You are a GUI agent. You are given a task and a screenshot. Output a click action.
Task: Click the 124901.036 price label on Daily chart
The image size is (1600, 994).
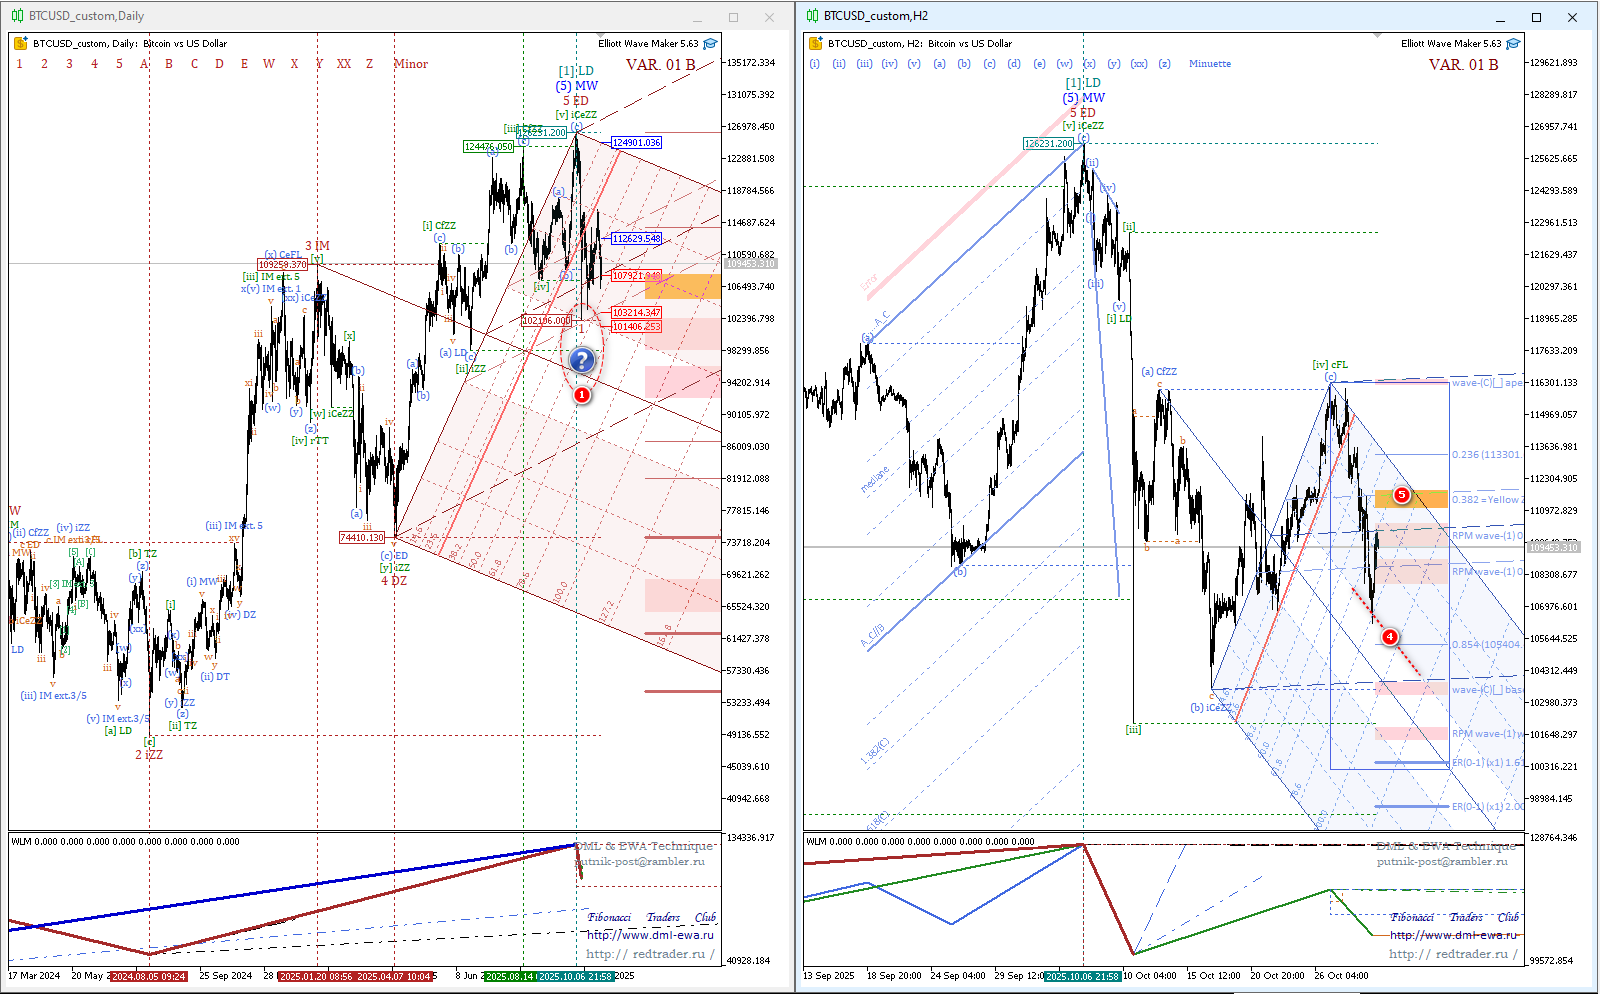(636, 143)
